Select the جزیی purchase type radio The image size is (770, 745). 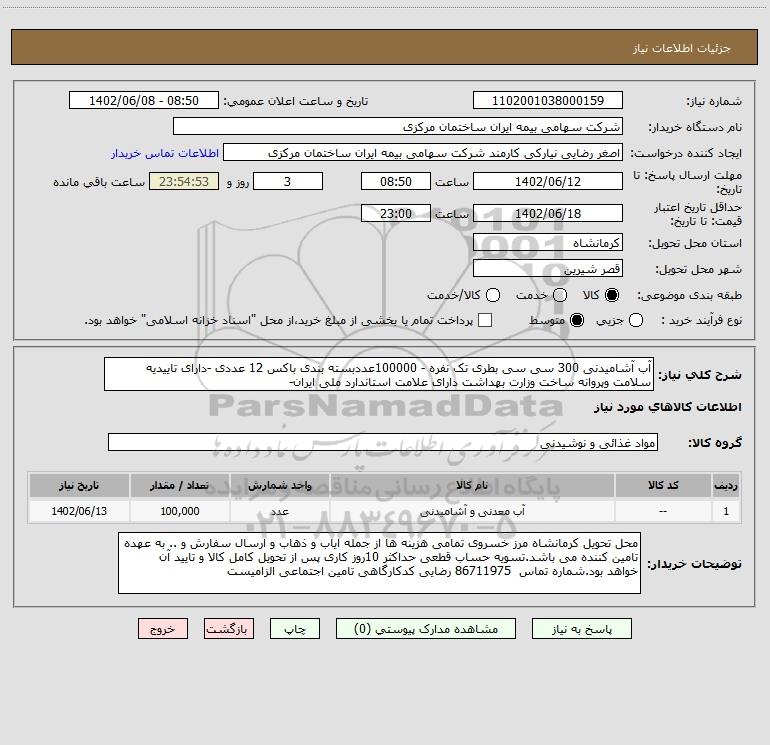pos(636,320)
